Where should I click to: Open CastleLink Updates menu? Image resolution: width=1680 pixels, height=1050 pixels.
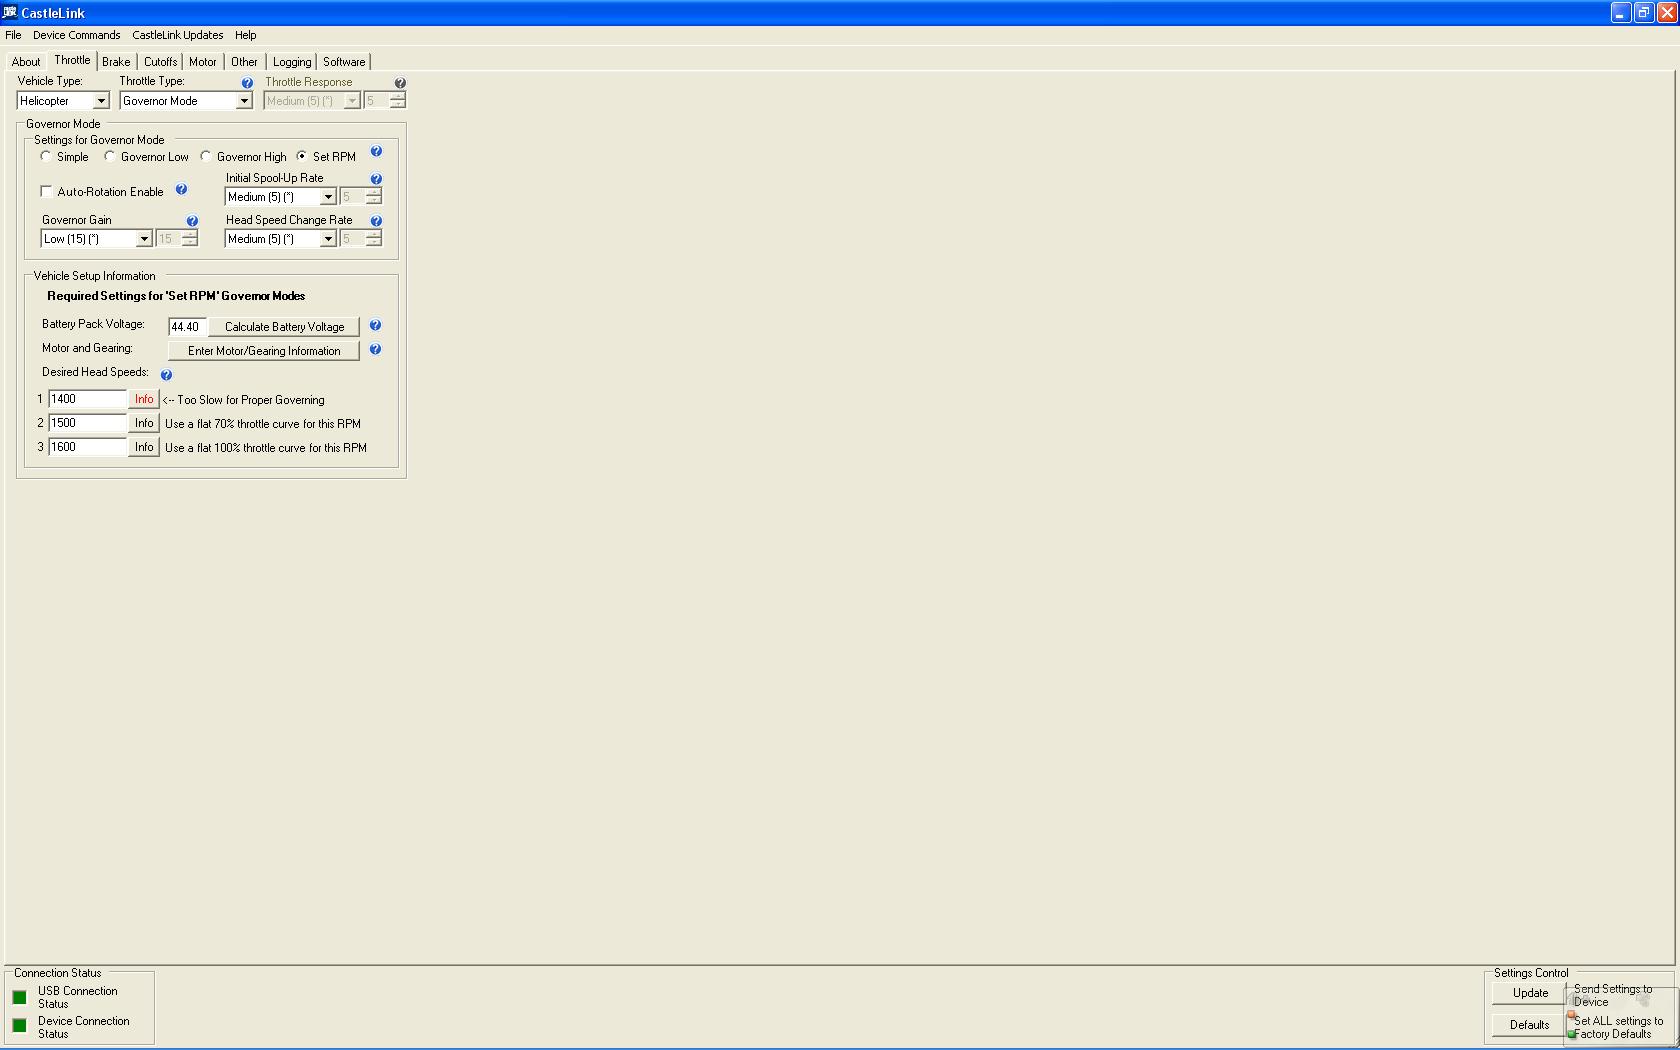coord(177,35)
